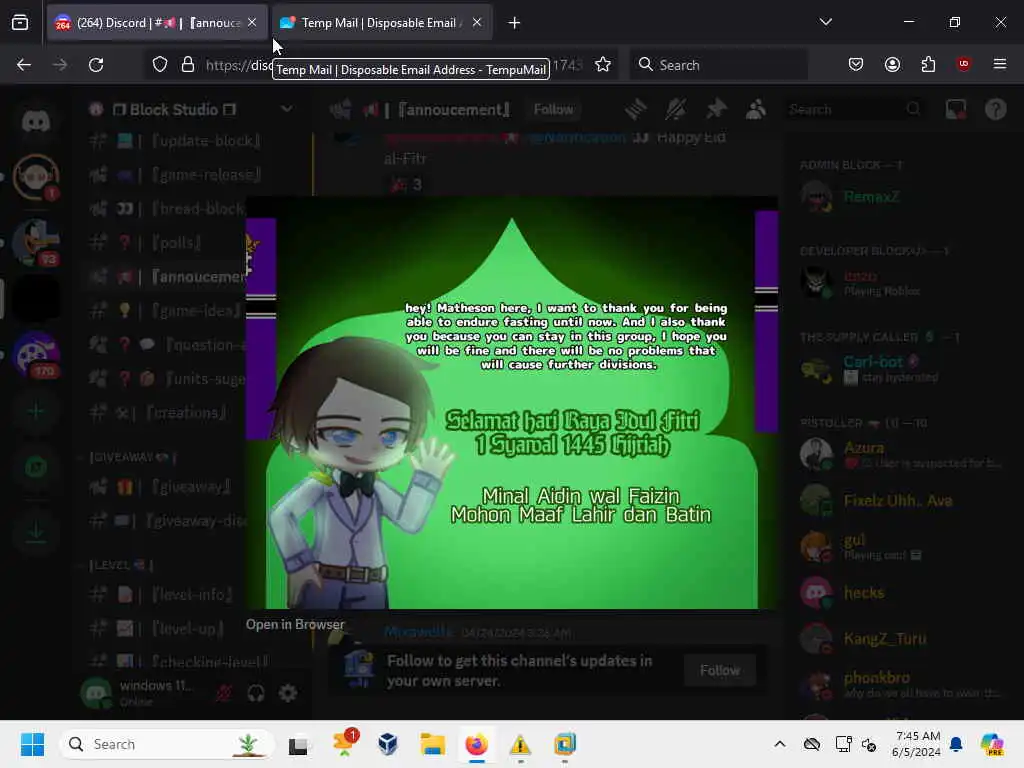Show pinned messages pin icon
Viewport: 1024px width, 768px height.
pos(716,109)
